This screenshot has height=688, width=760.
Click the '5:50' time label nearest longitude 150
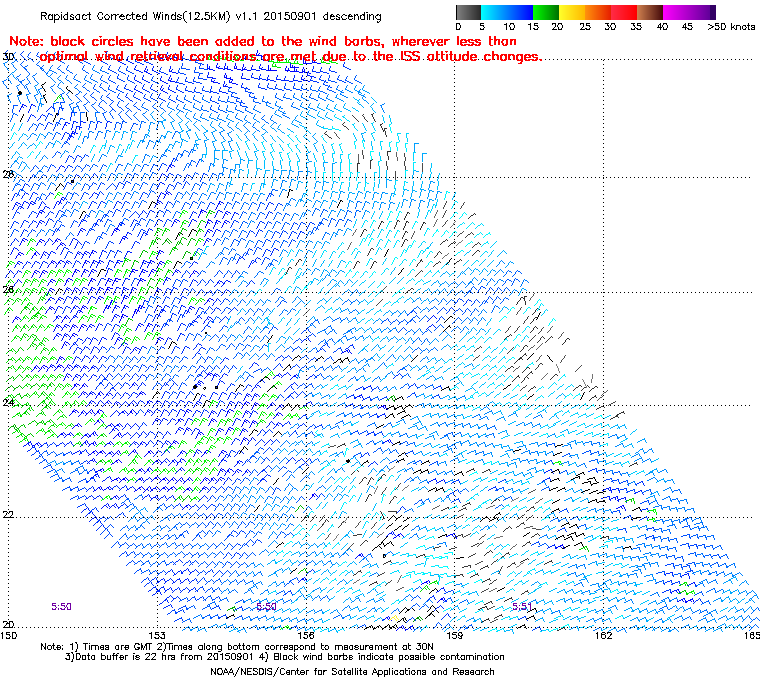pyautogui.click(x=62, y=606)
